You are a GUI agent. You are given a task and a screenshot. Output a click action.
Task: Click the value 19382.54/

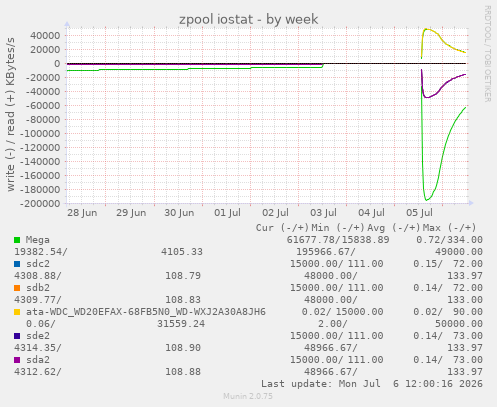pos(41,252)
